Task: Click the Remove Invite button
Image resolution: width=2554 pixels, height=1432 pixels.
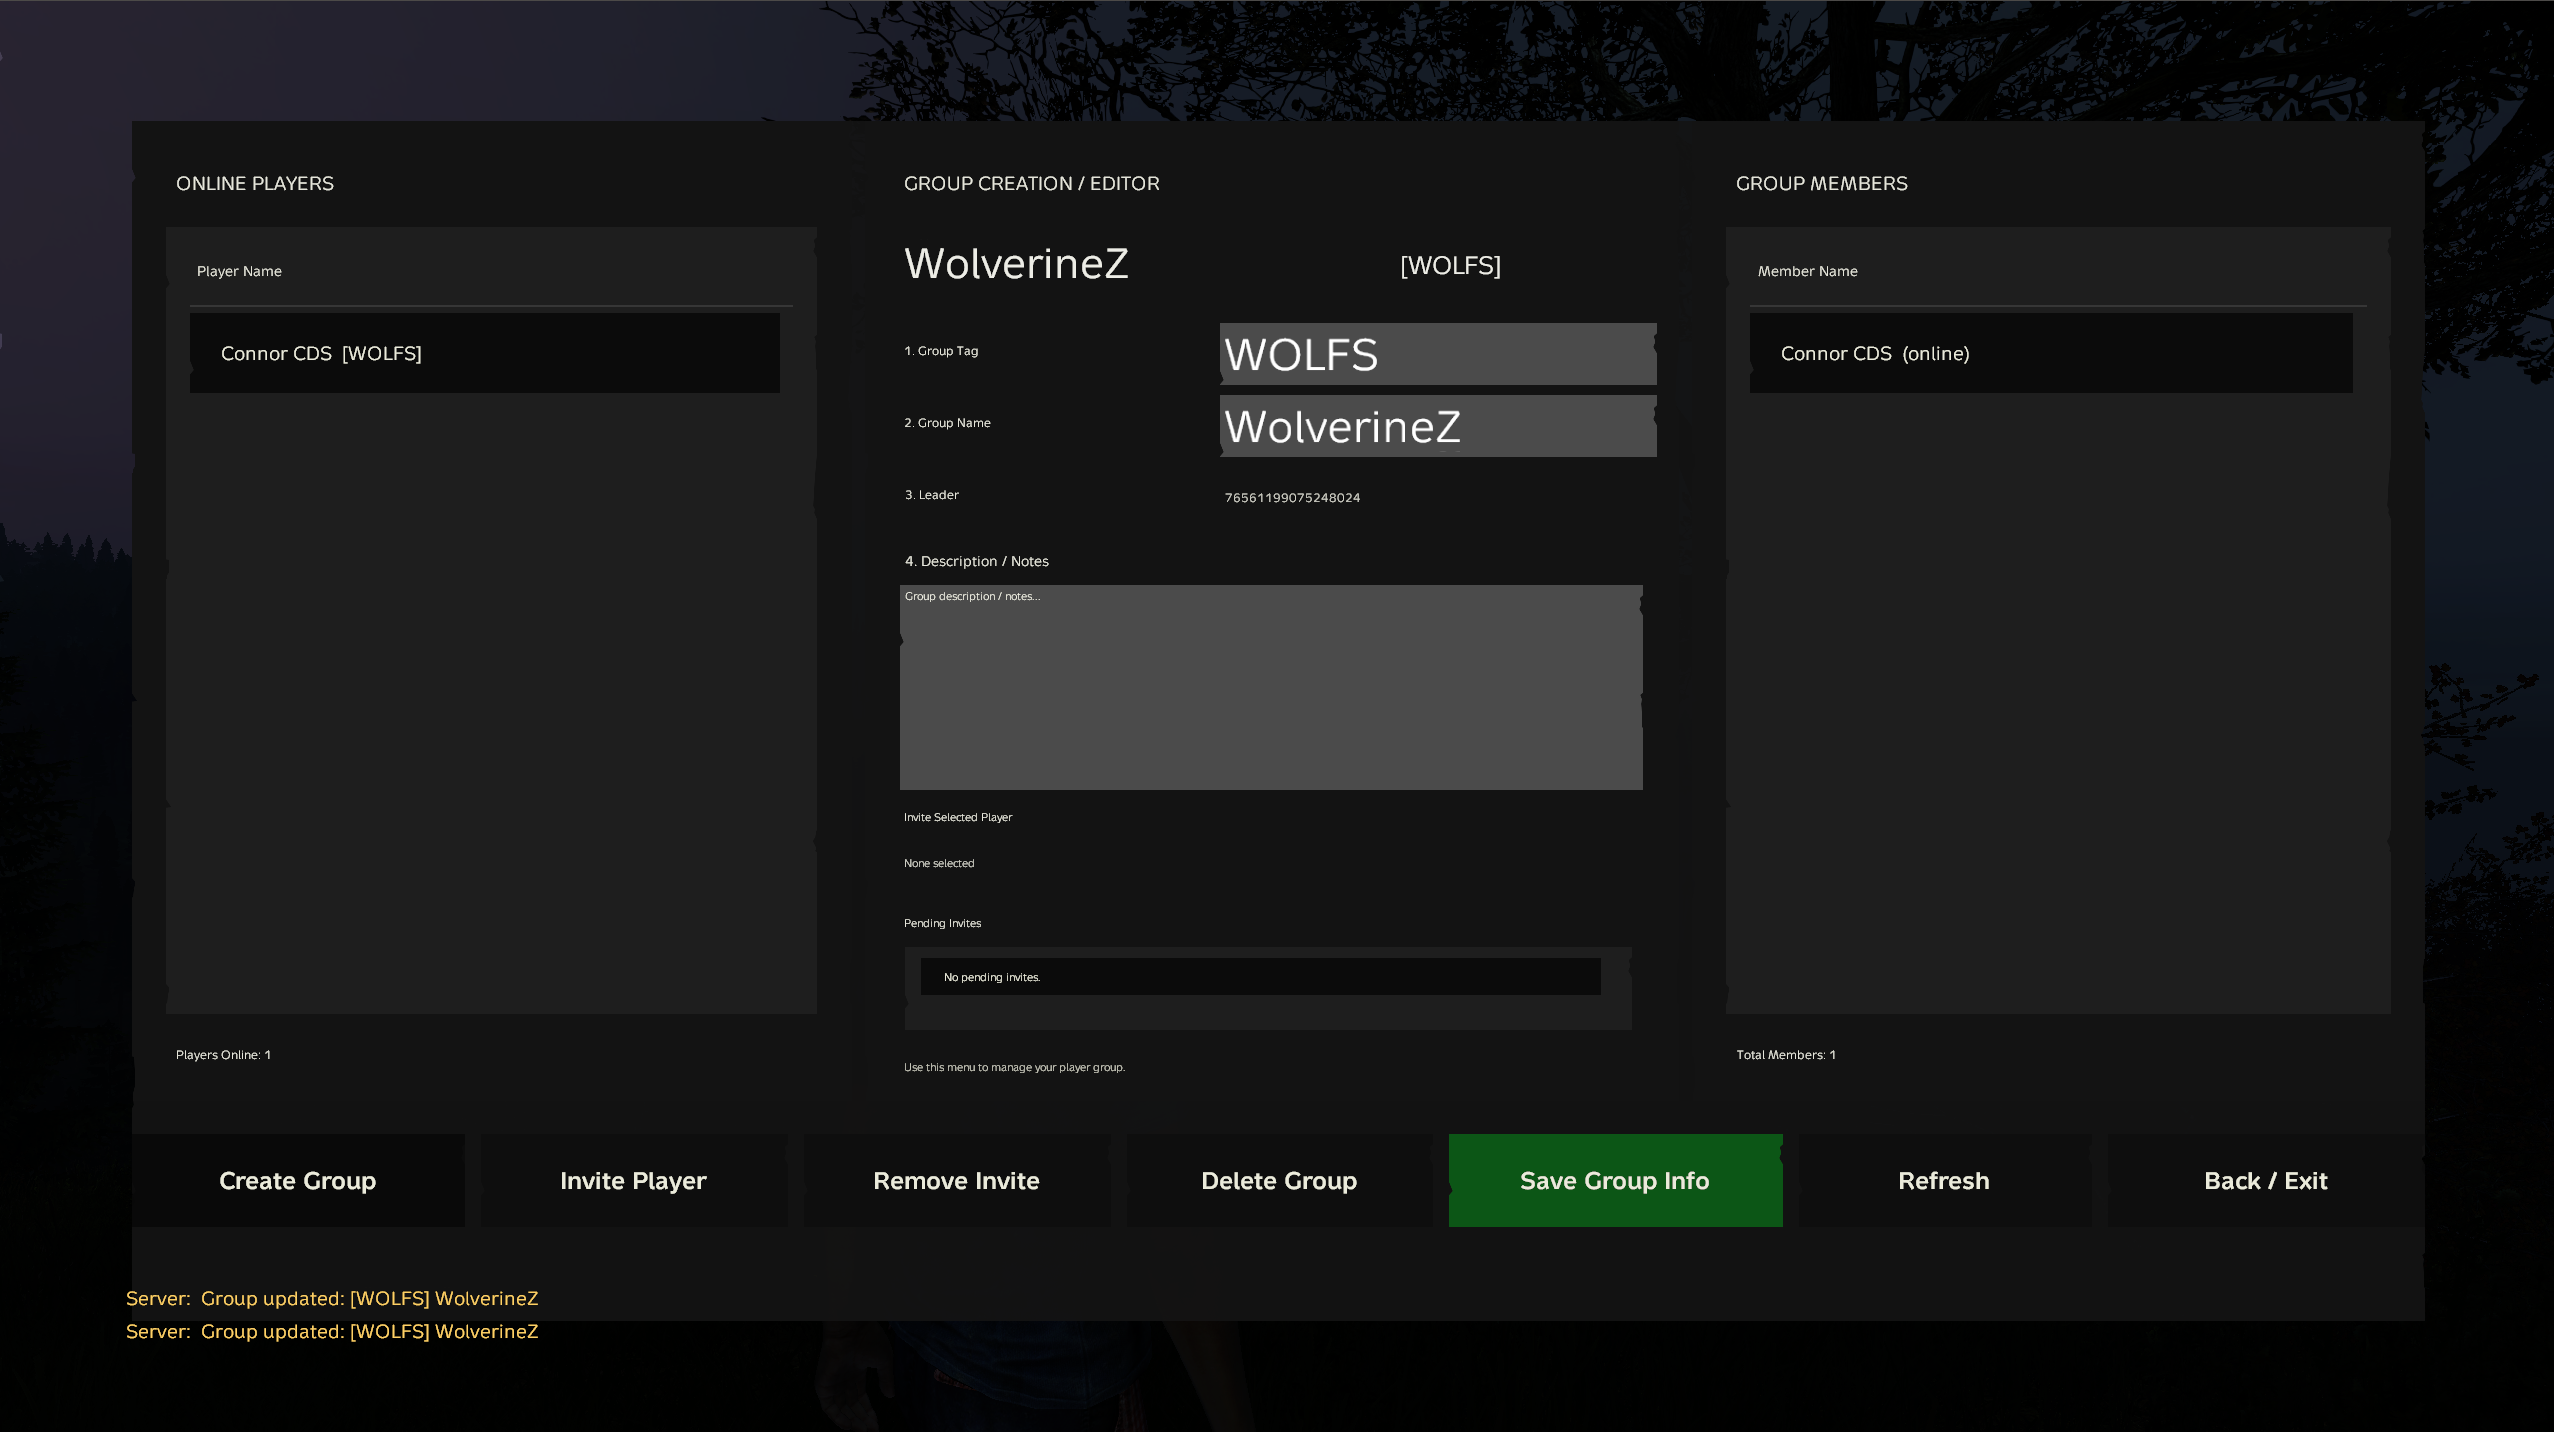Action: pos(956,1180)
